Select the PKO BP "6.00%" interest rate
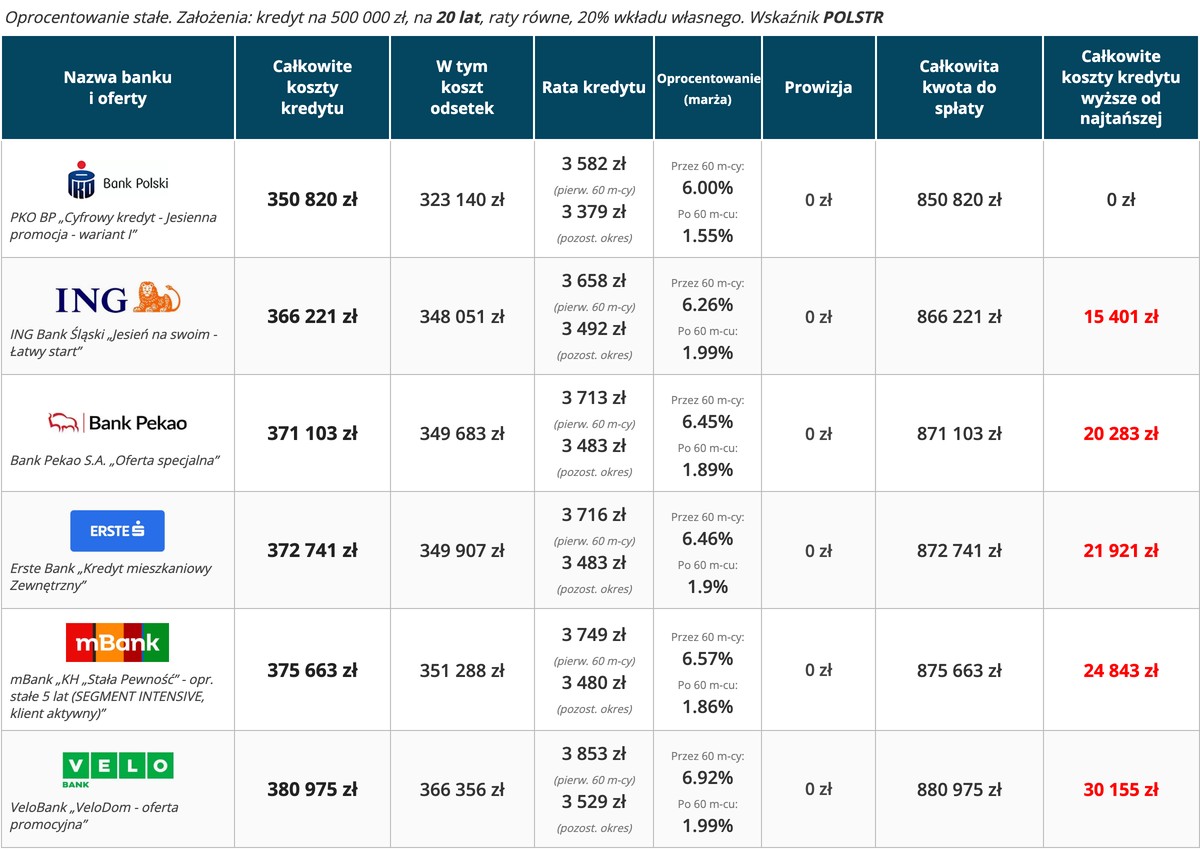This screenshot has width=1200, height=850. [708, 188]
